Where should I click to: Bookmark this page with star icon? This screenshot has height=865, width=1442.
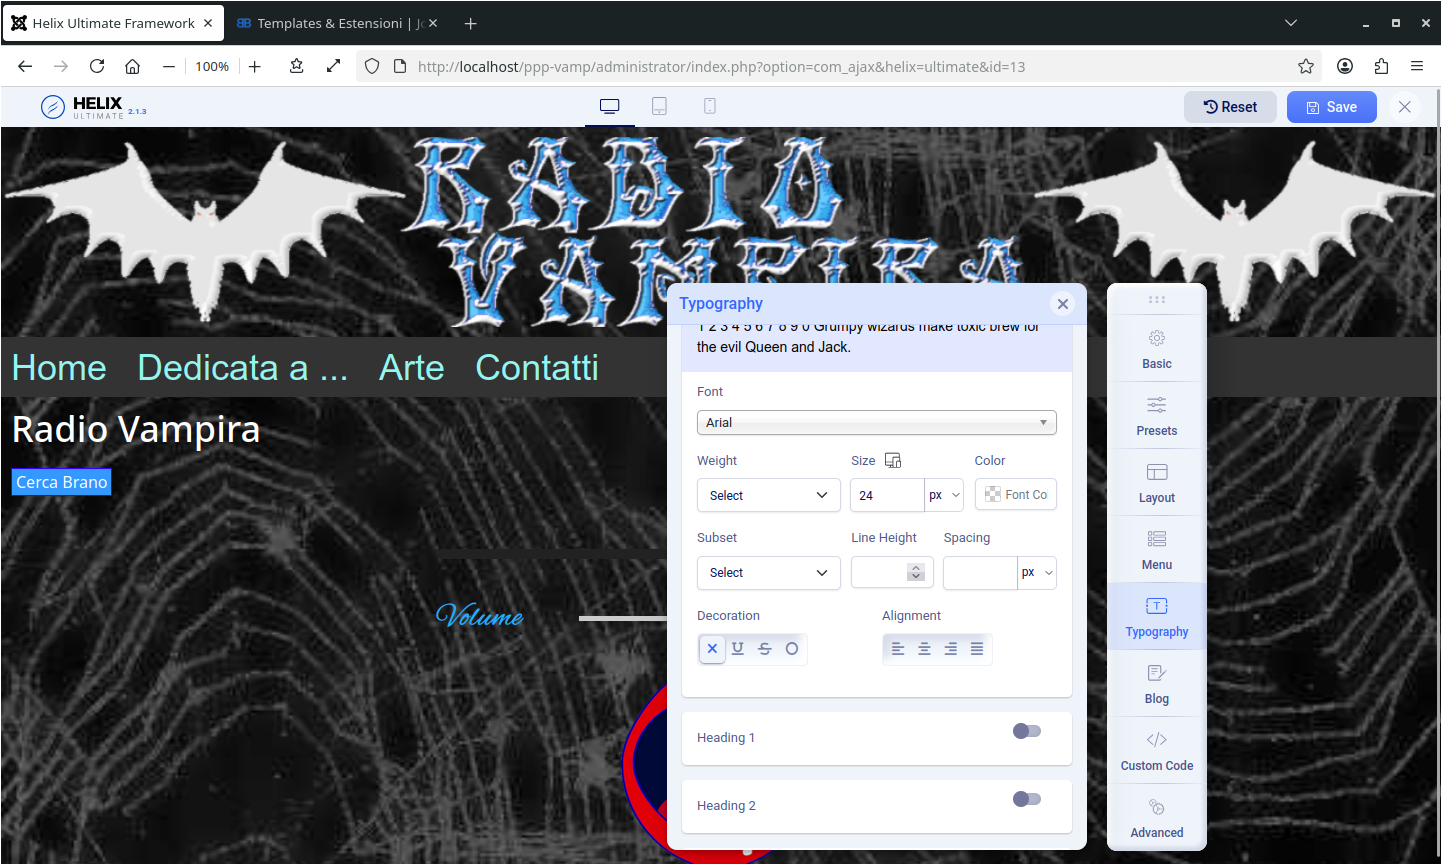click(x=1306, y=66)
